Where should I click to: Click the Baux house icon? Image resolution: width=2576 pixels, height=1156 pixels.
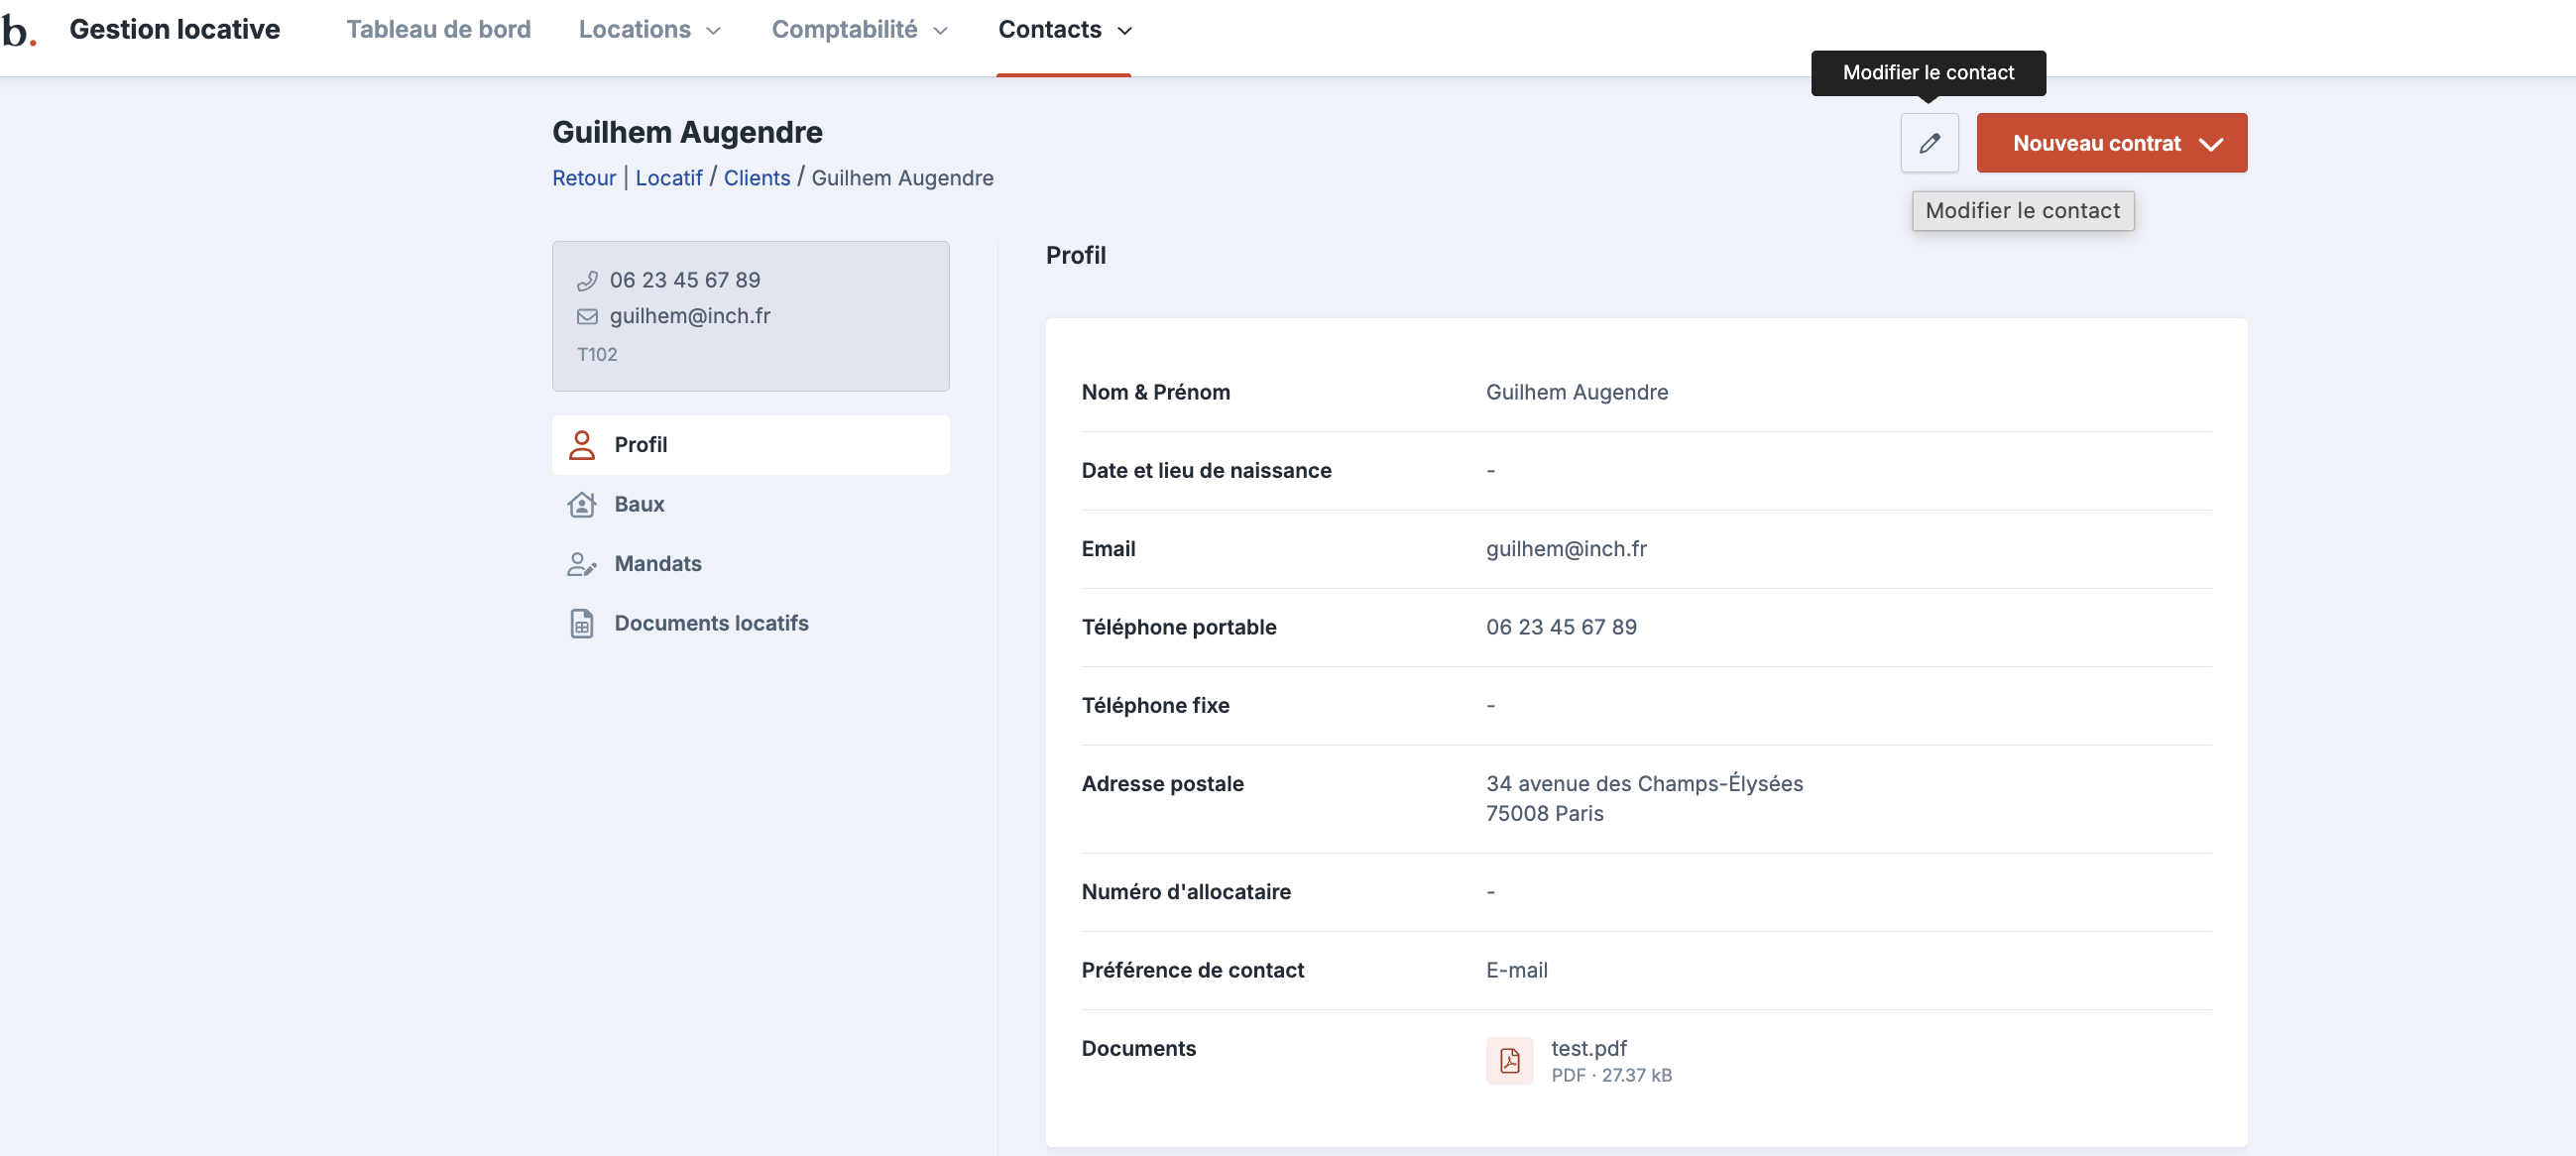point(581,504)
